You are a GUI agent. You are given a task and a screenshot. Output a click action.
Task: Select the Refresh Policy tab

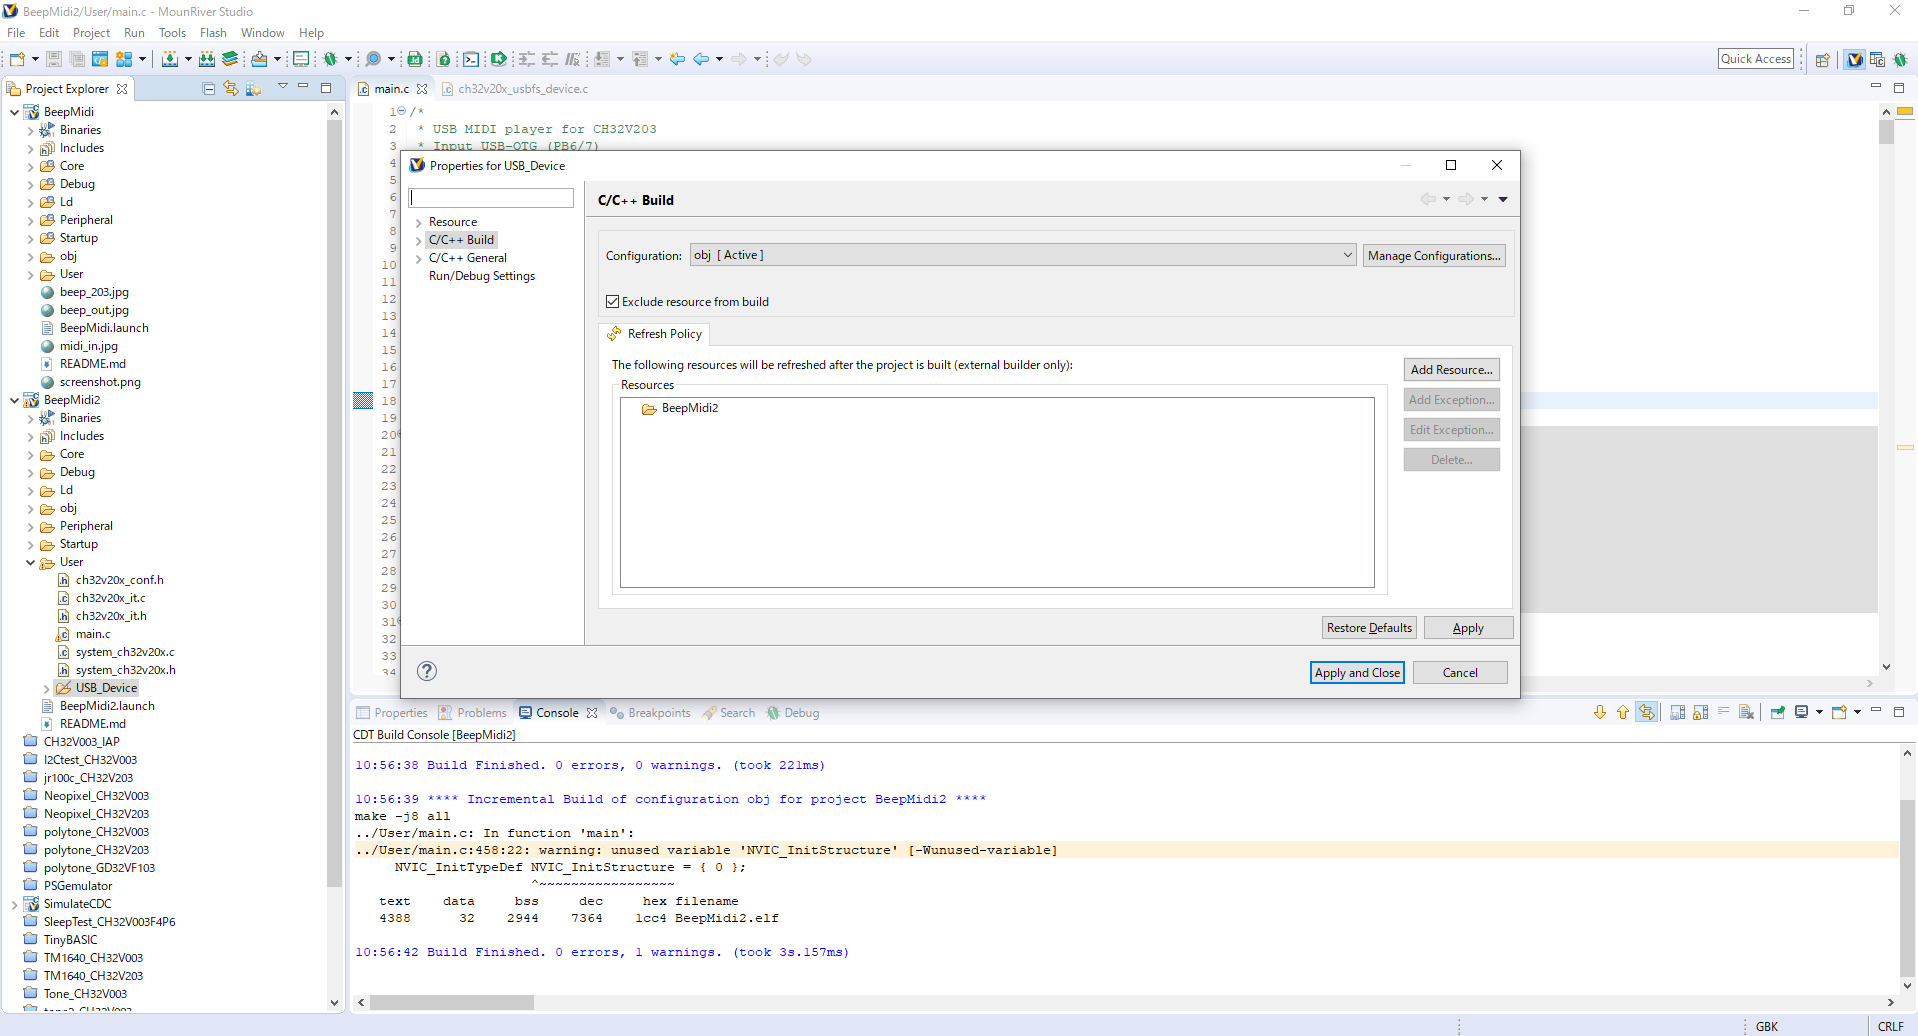[x=655, y=334]
